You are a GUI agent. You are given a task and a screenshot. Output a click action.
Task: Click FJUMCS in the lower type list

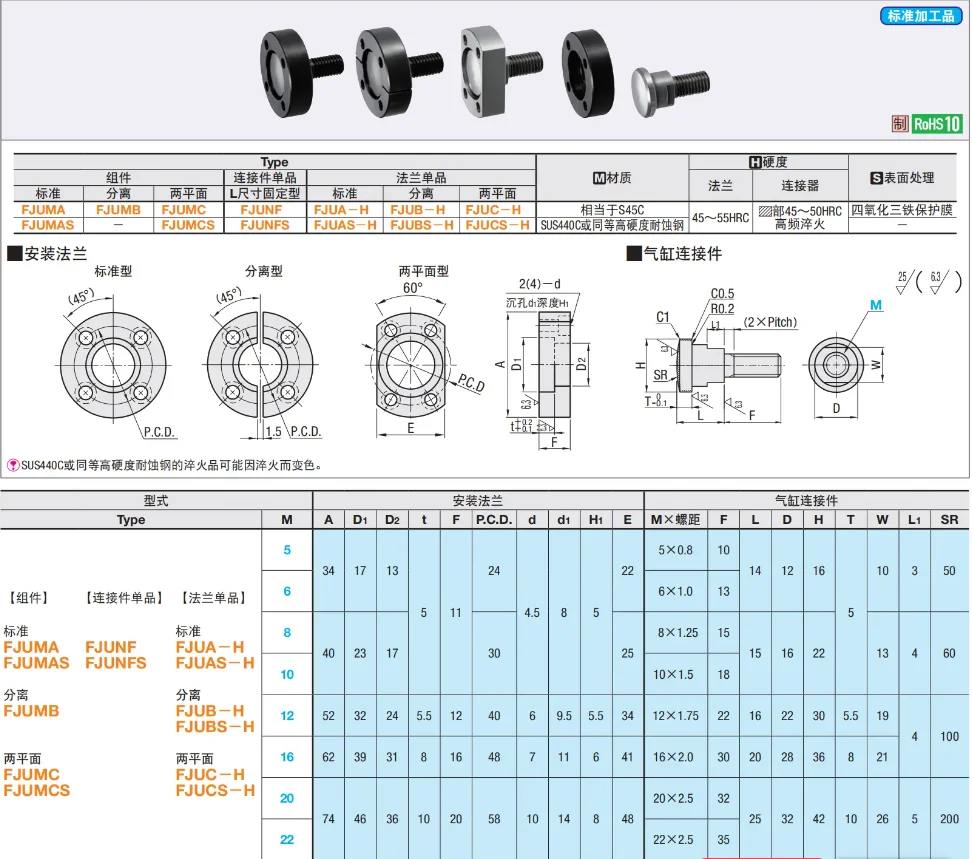click(39, 790)
